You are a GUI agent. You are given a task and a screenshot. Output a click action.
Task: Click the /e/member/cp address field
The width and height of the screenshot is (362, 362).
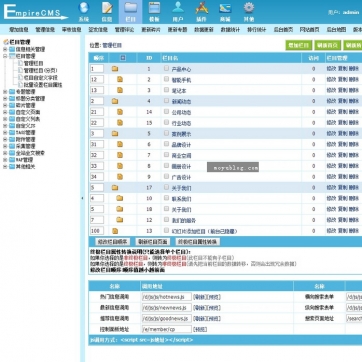point(167,329)
